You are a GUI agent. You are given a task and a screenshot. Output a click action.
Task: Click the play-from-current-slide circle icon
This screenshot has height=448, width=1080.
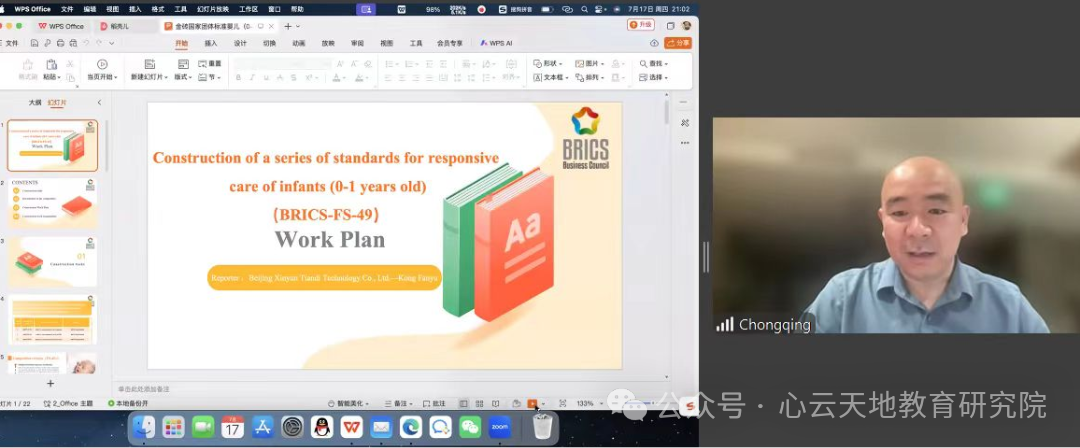tap(102, 64)
